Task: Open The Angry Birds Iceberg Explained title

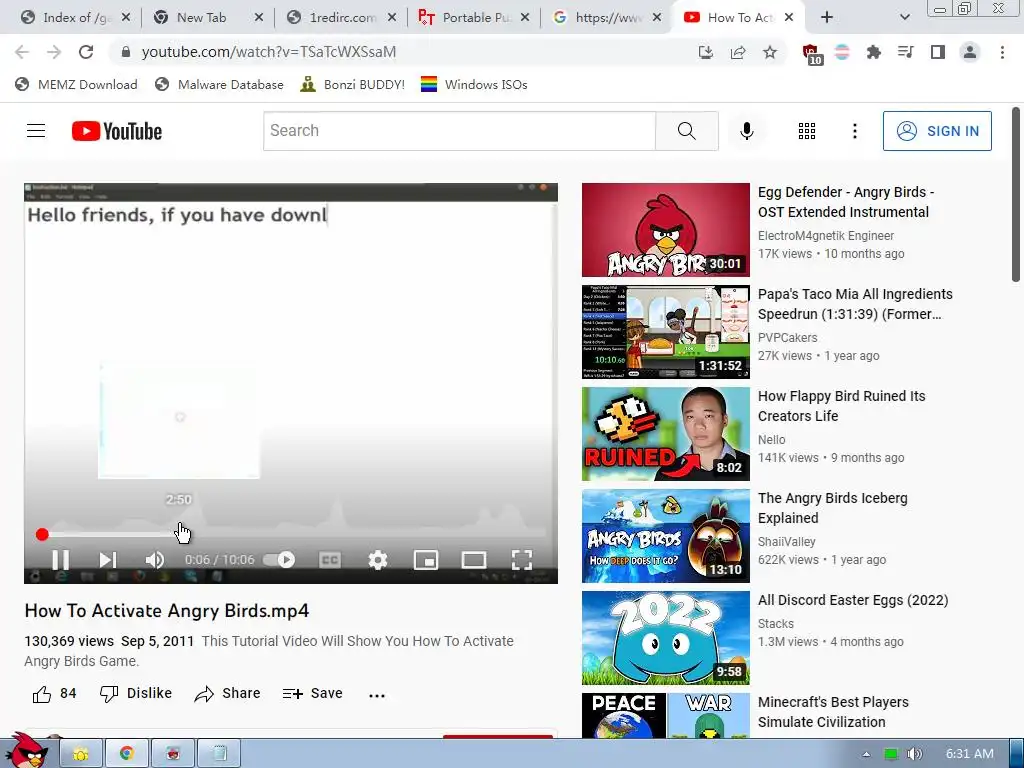Action: pyautogui.click(x=833, y=507)
